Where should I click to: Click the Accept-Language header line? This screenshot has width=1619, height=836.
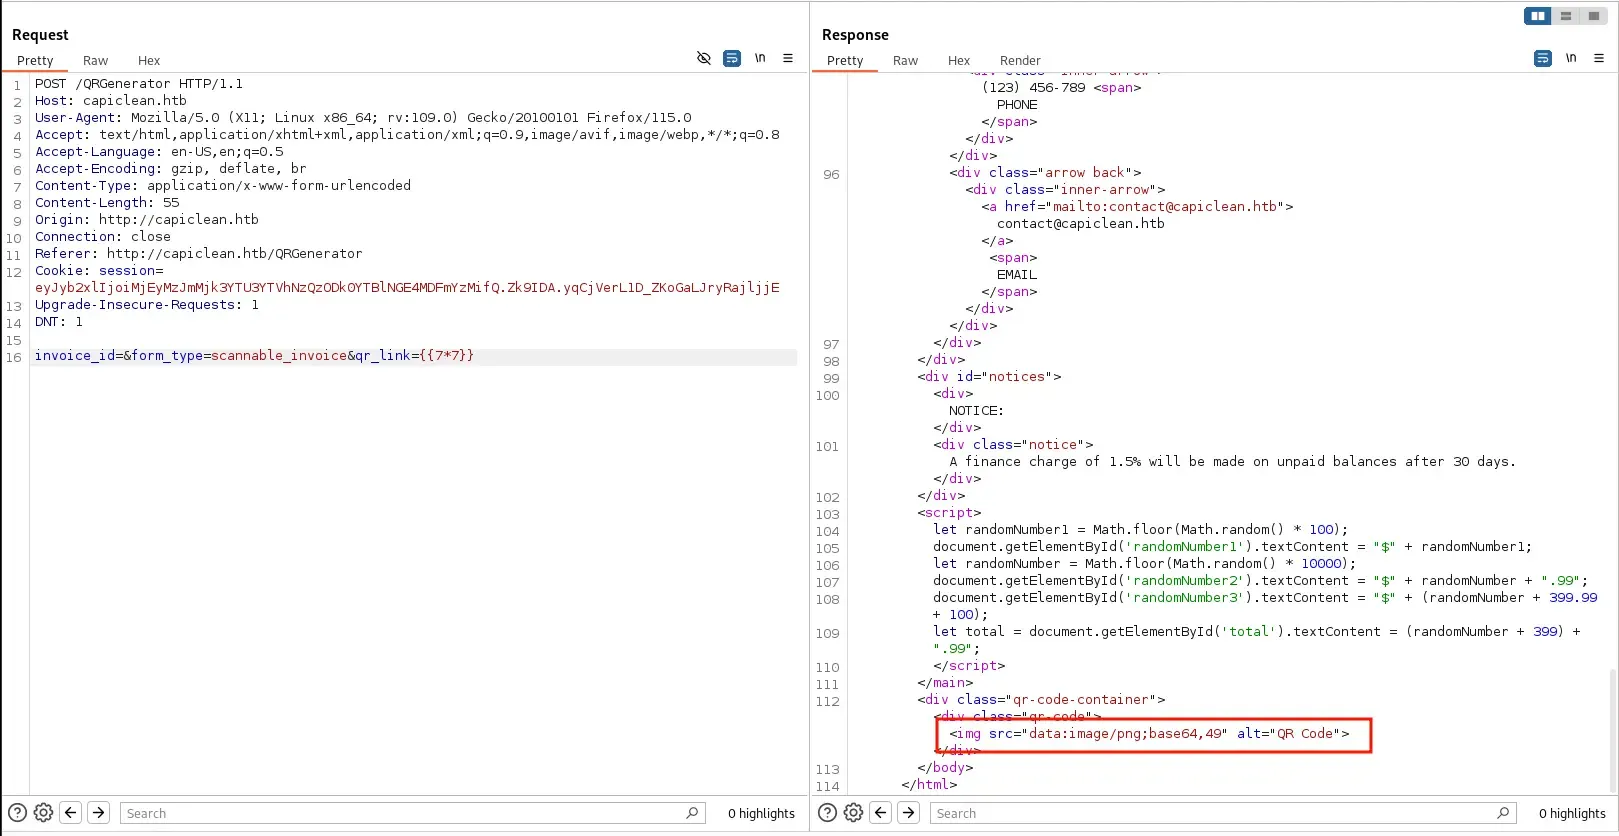(x=159, y=152)
